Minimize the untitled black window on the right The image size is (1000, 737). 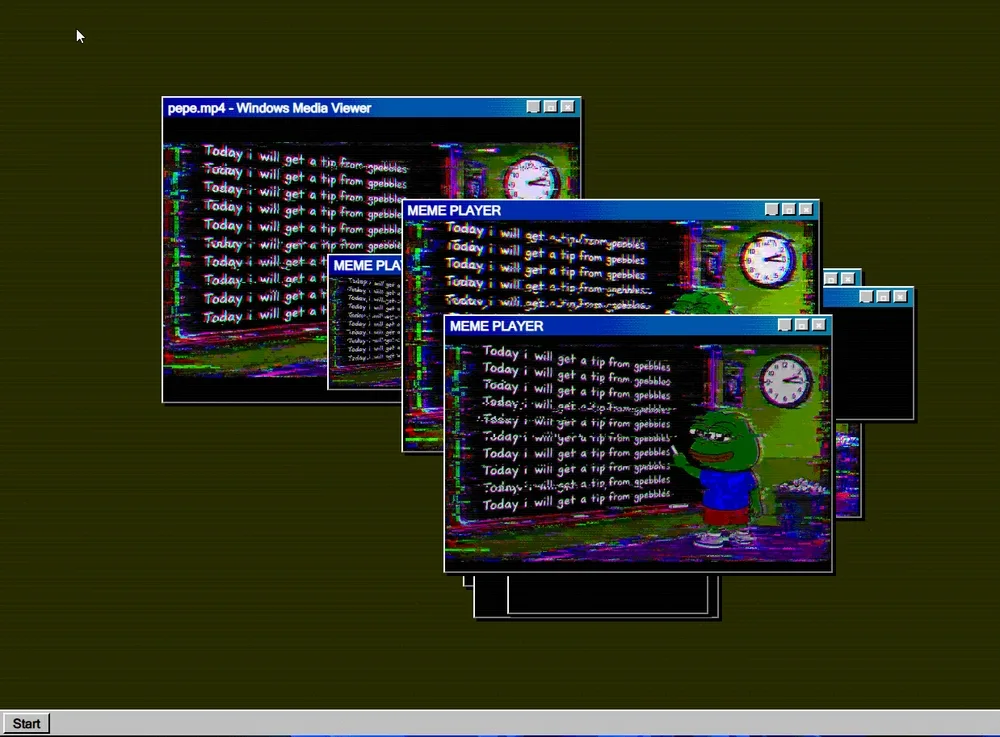865,296
